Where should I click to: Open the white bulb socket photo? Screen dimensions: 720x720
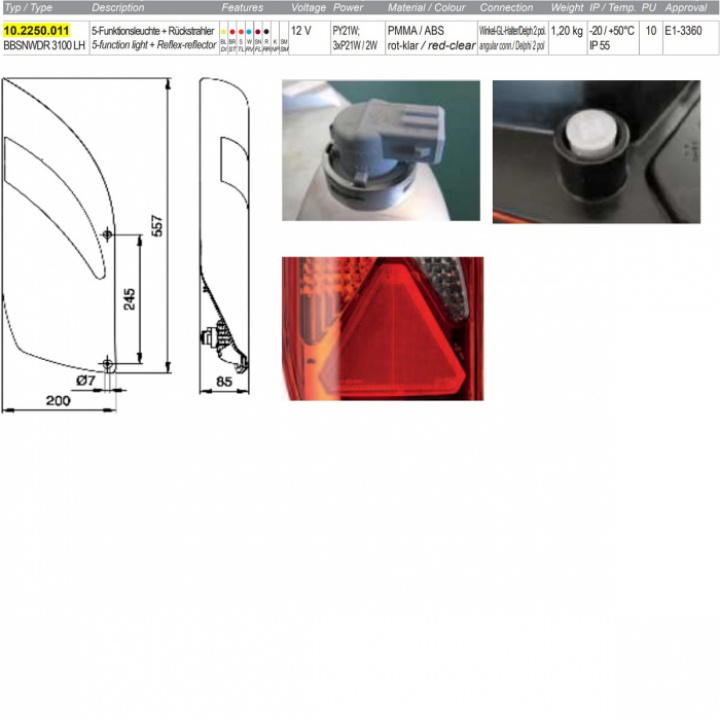(x=596, y=151)
